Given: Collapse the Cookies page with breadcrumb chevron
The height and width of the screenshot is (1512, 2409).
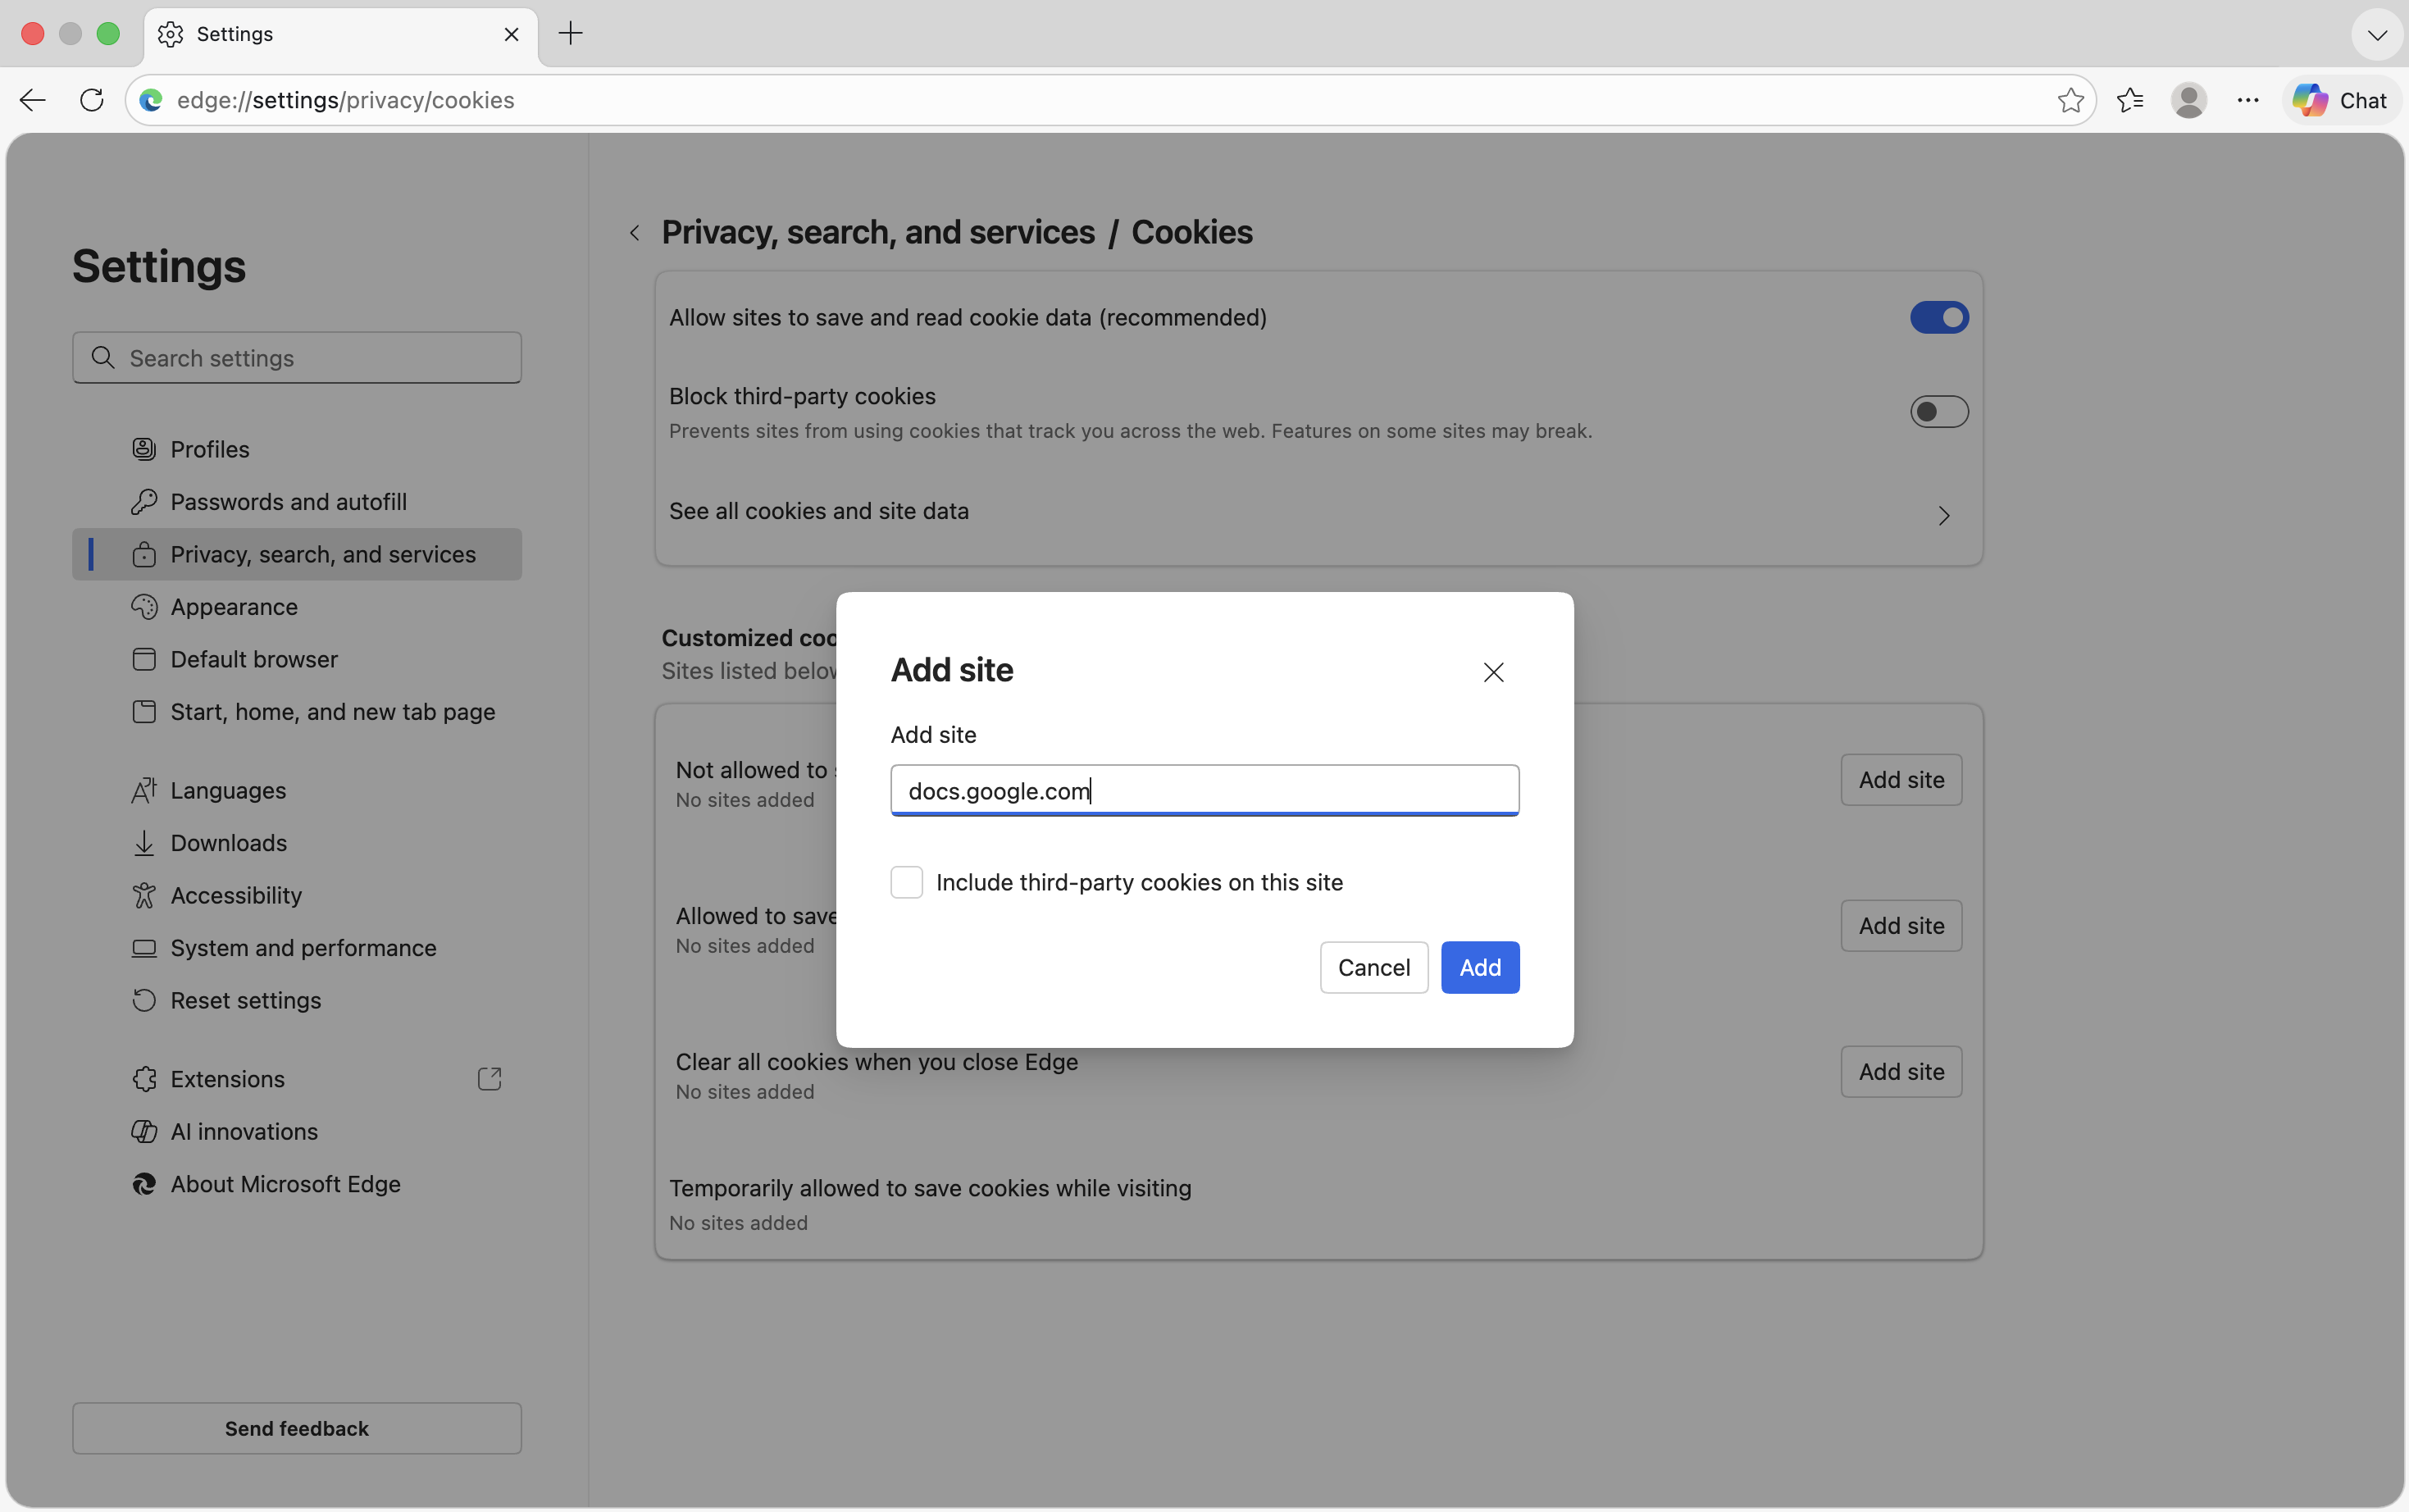Looking at the screenshot, I should 634,231.
